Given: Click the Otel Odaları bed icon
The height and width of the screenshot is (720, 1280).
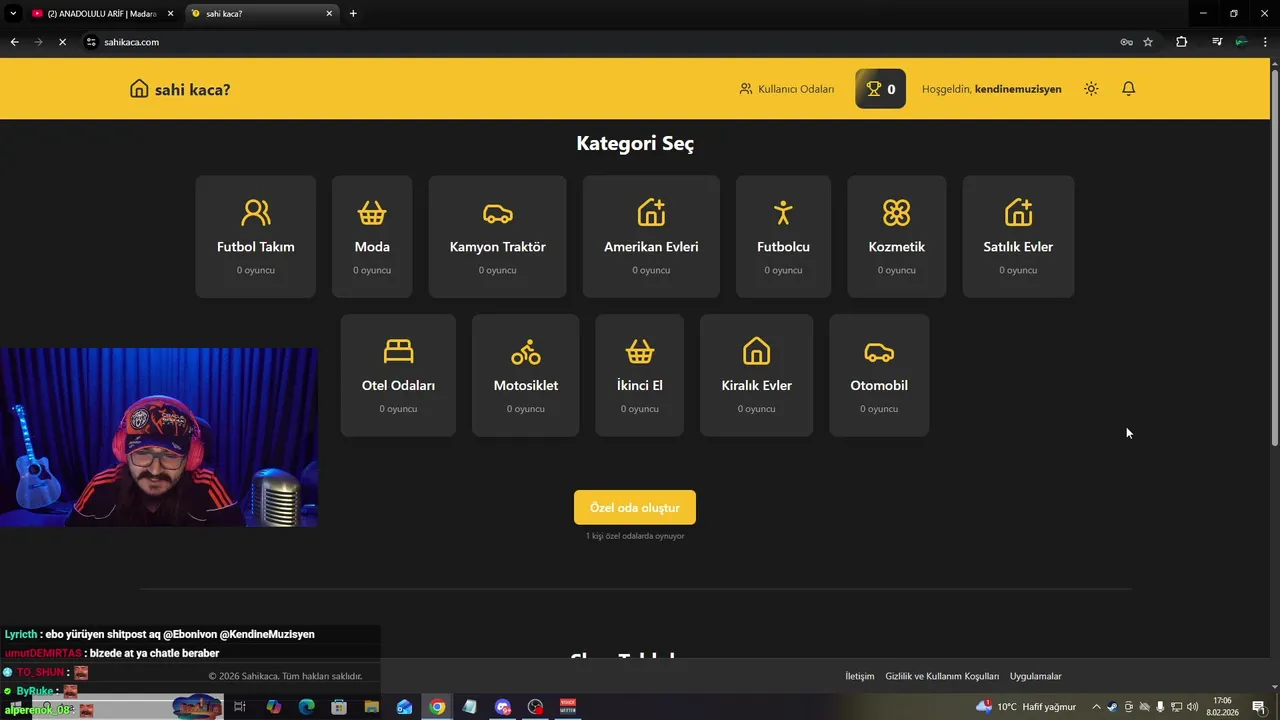Looking at the screenshot, I should pos(398,351).
